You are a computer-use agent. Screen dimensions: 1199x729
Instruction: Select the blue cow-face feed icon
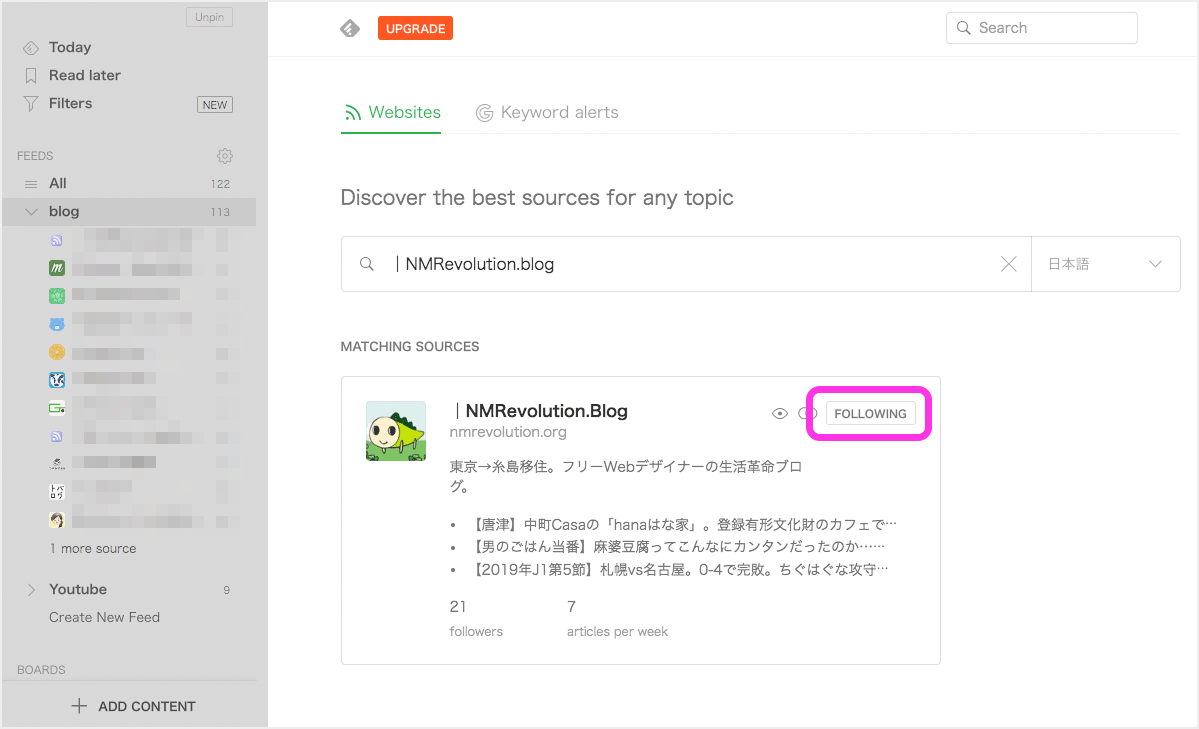pos(57,380)
